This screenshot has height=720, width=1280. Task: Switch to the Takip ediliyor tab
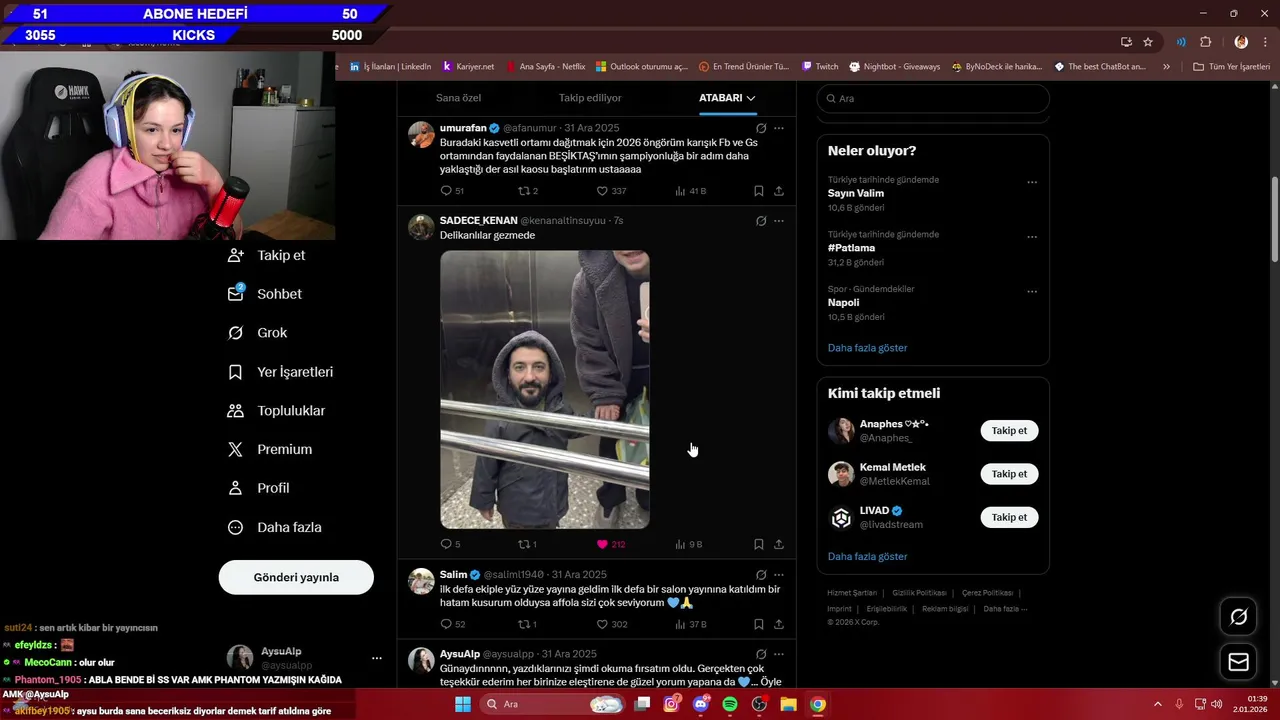(590, 98)
